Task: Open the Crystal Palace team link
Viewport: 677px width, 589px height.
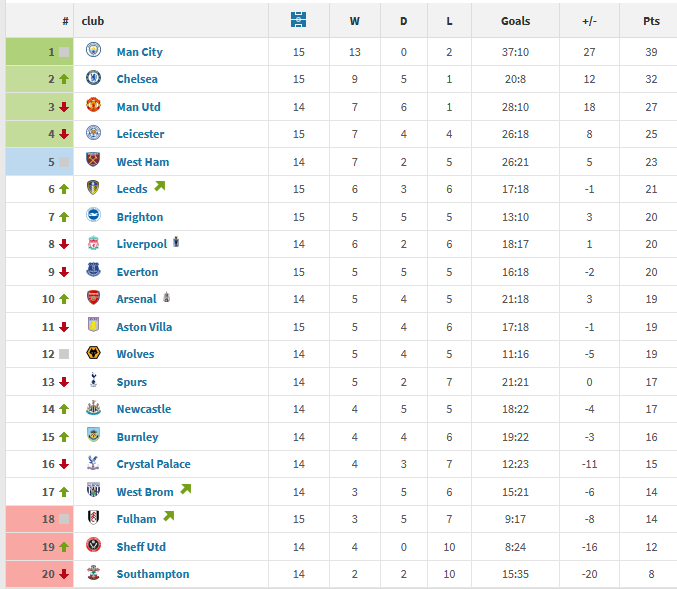Action: [x=153, y=464]
